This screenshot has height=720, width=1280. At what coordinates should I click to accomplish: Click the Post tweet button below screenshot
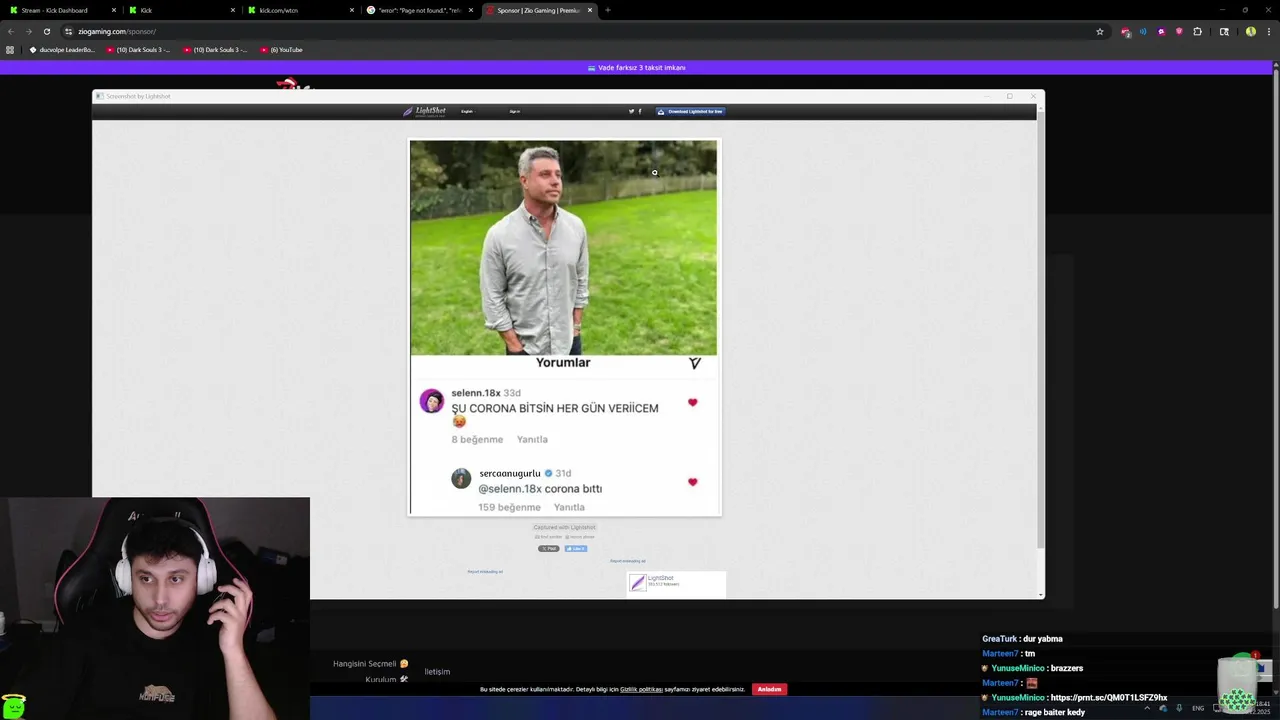pyautogui.click(x=549, y=548)
